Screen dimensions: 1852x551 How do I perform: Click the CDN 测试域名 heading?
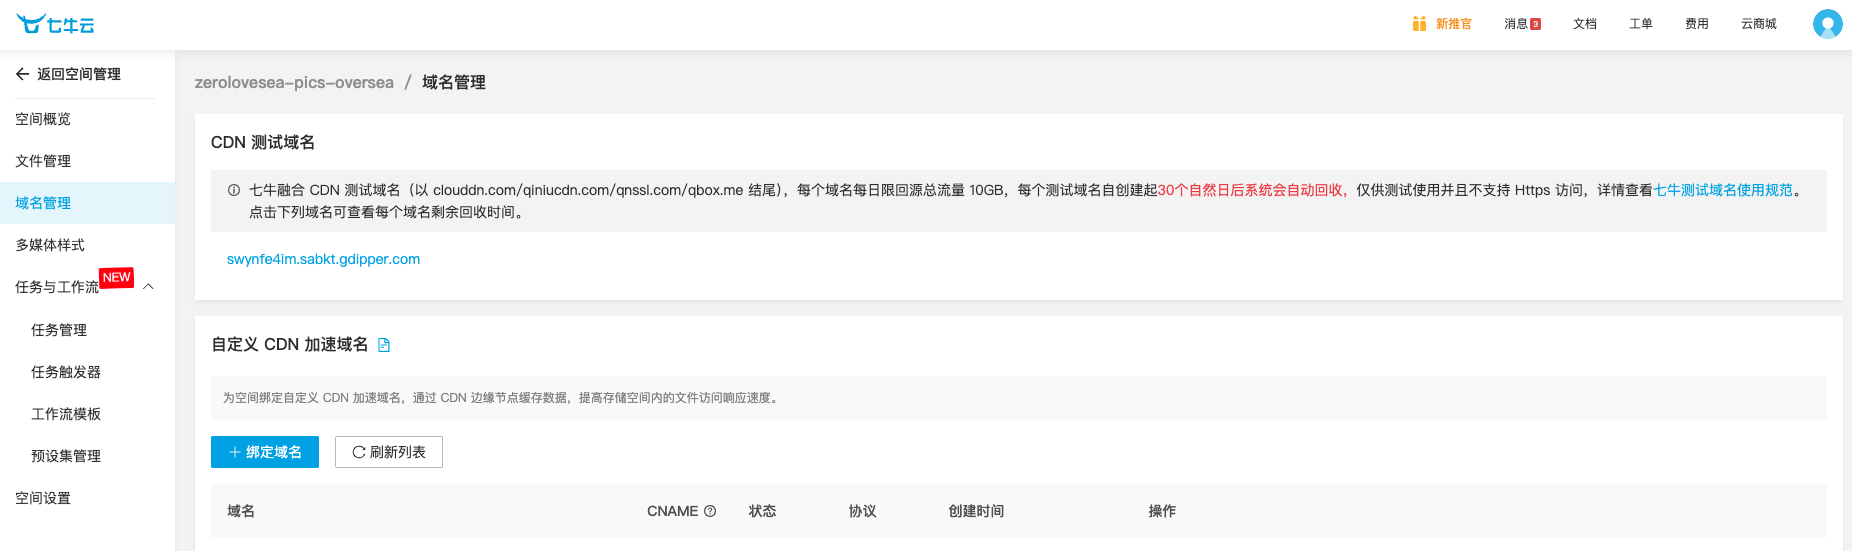(x=263, y=142)
